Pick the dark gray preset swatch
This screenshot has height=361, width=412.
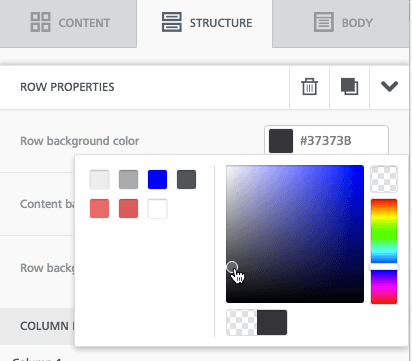tap(186, 179)
